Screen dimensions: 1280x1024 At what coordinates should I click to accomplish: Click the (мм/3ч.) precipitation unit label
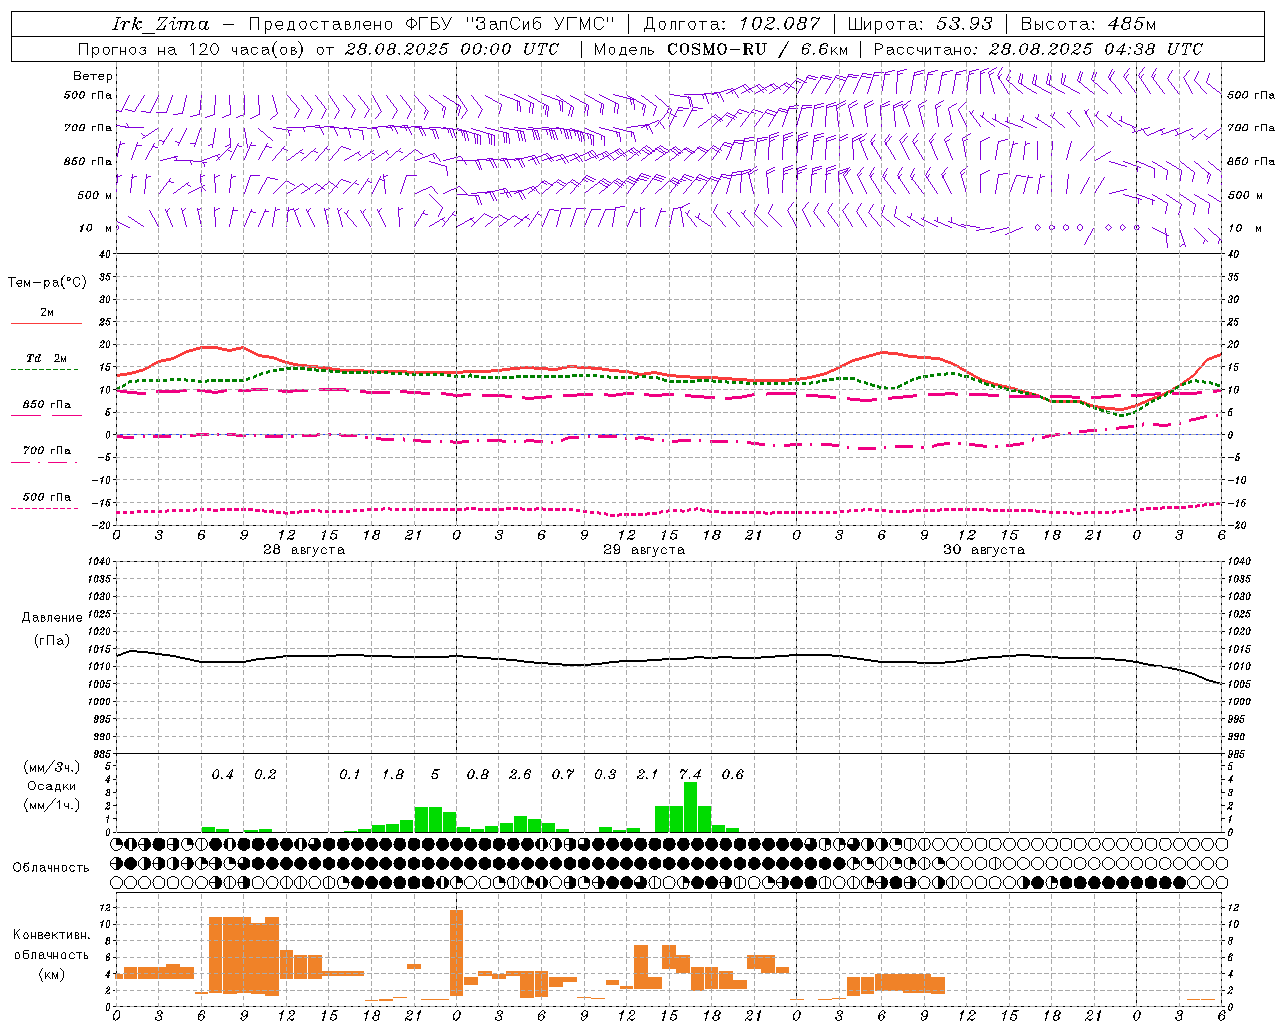(x=52, y=768)
